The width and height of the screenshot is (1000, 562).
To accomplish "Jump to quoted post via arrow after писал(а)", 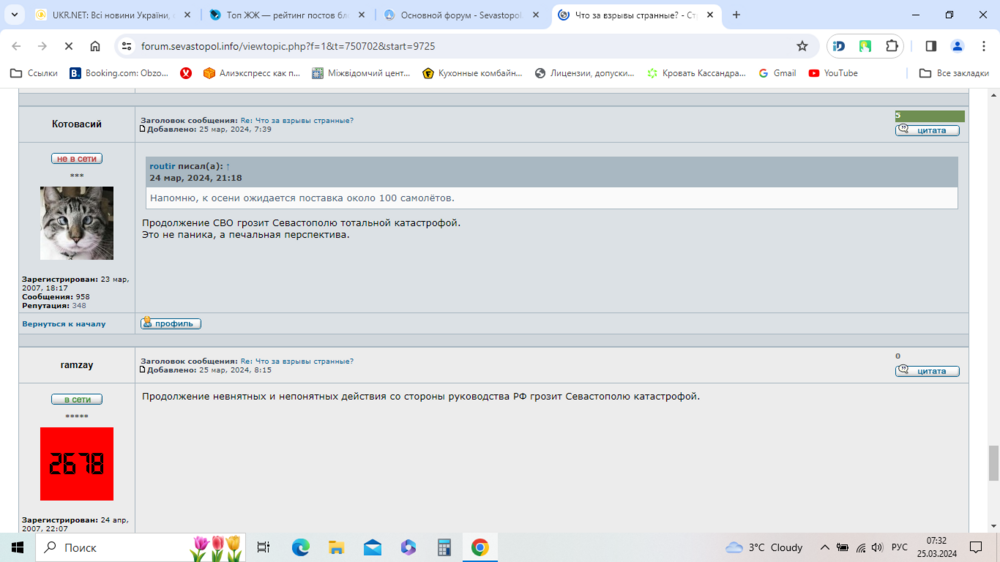I will (228, 166).
